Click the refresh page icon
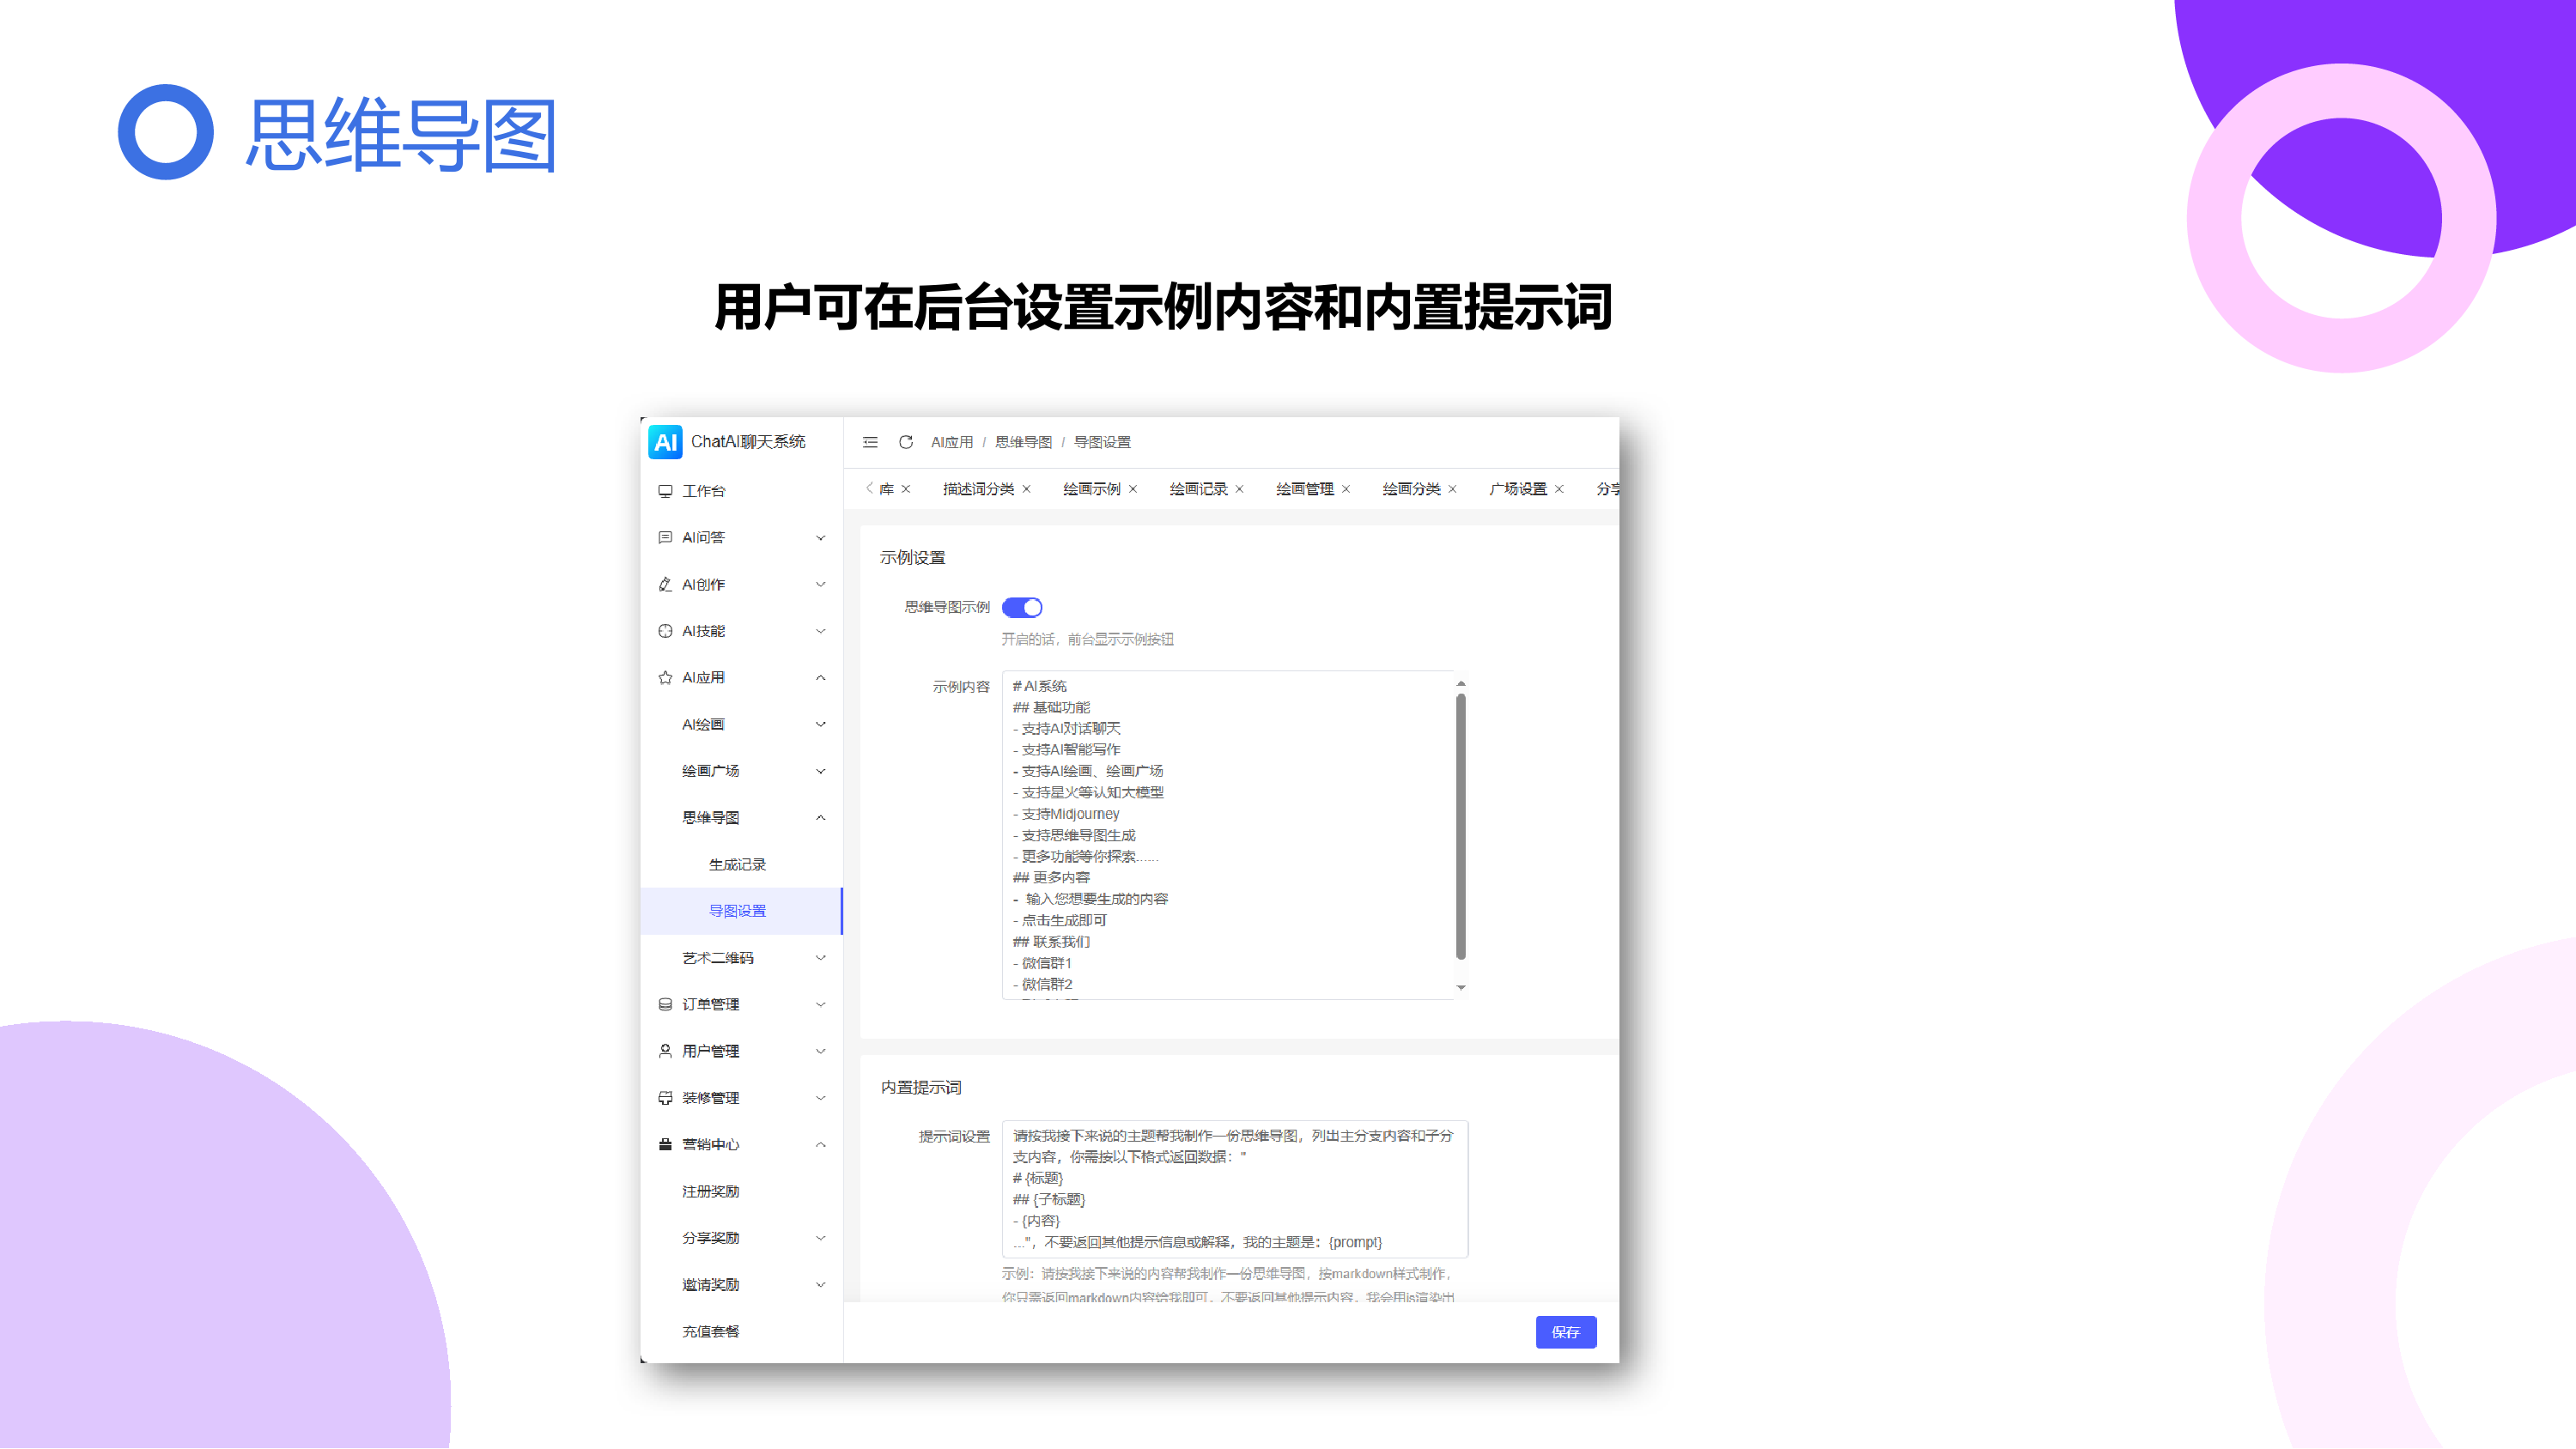Screen dimensions: 2576x1449 coord(906,442)
